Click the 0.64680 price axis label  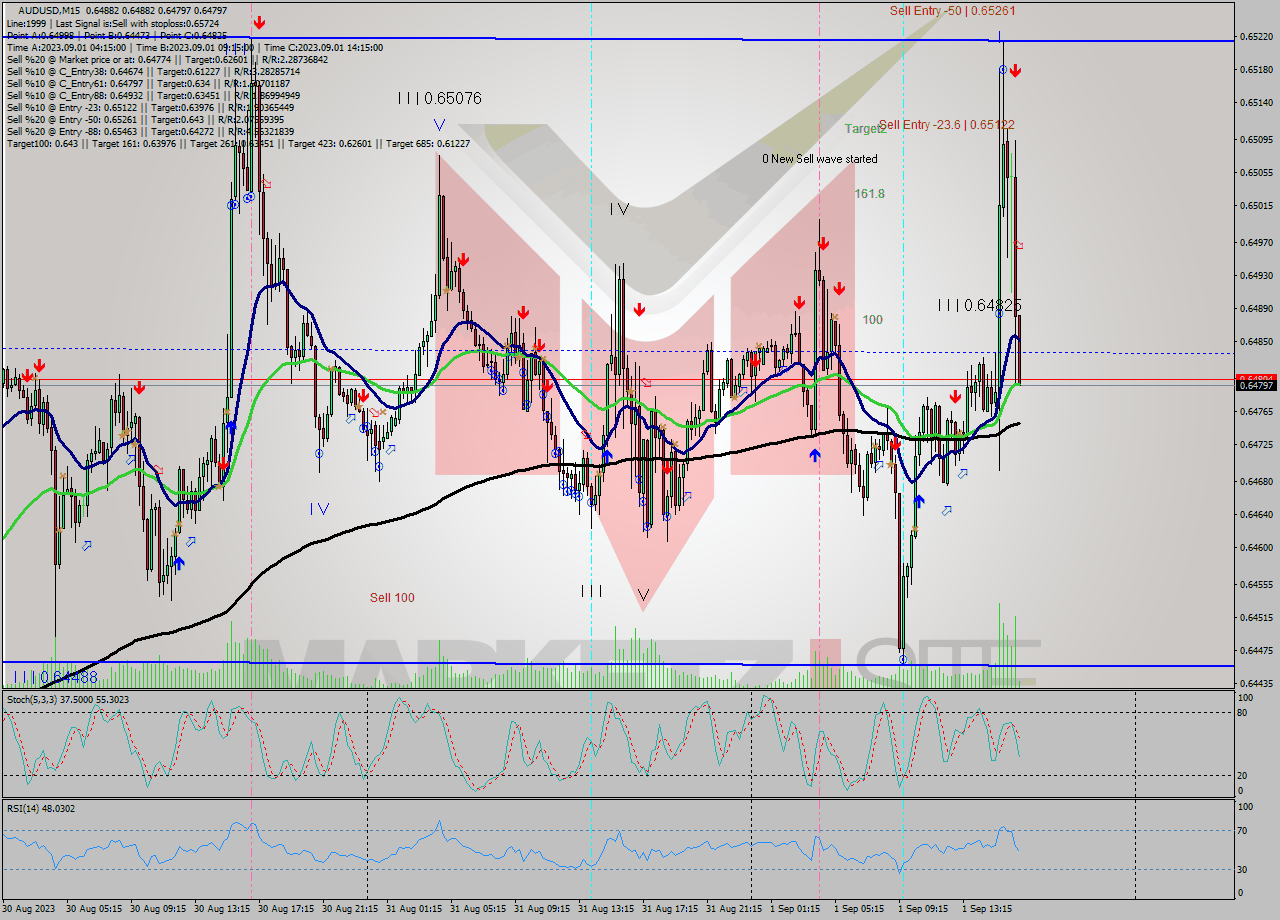[1256, 482]
